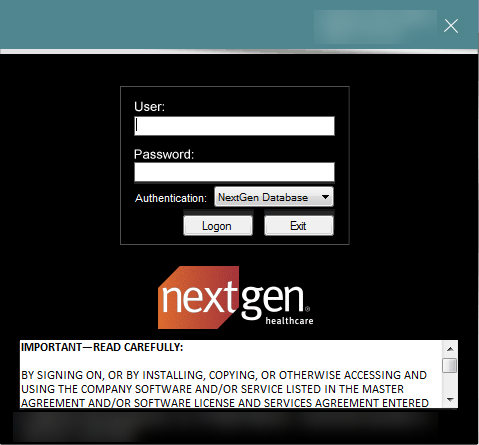Click the Logon button
Image resolution: width=479 pixels, height=445 pixels.
point(218,226)
